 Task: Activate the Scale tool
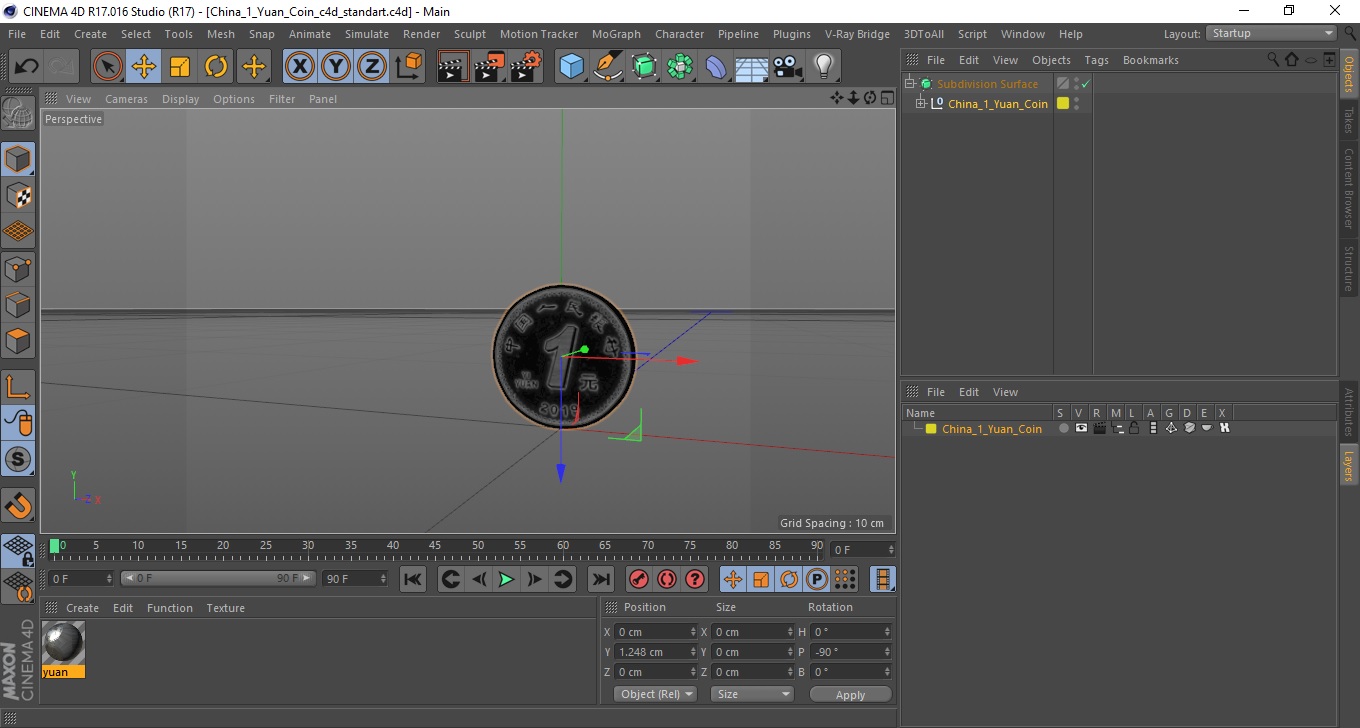coord(180,67)
